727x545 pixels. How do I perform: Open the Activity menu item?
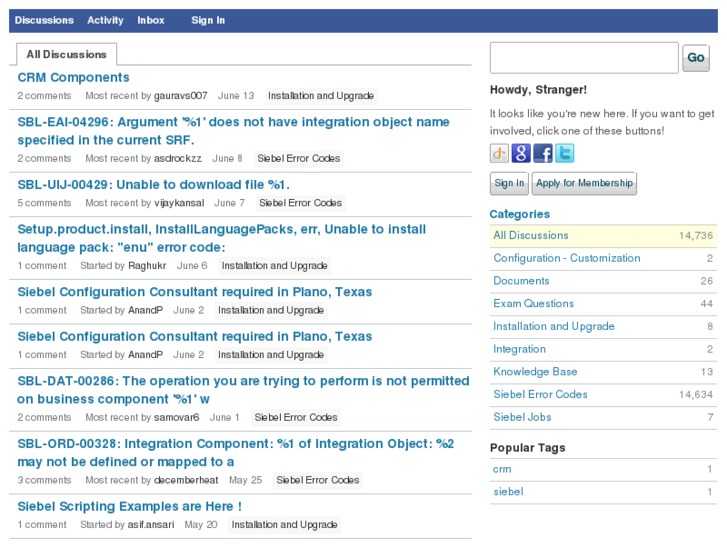pyautogui.click(x=105, y=20)
